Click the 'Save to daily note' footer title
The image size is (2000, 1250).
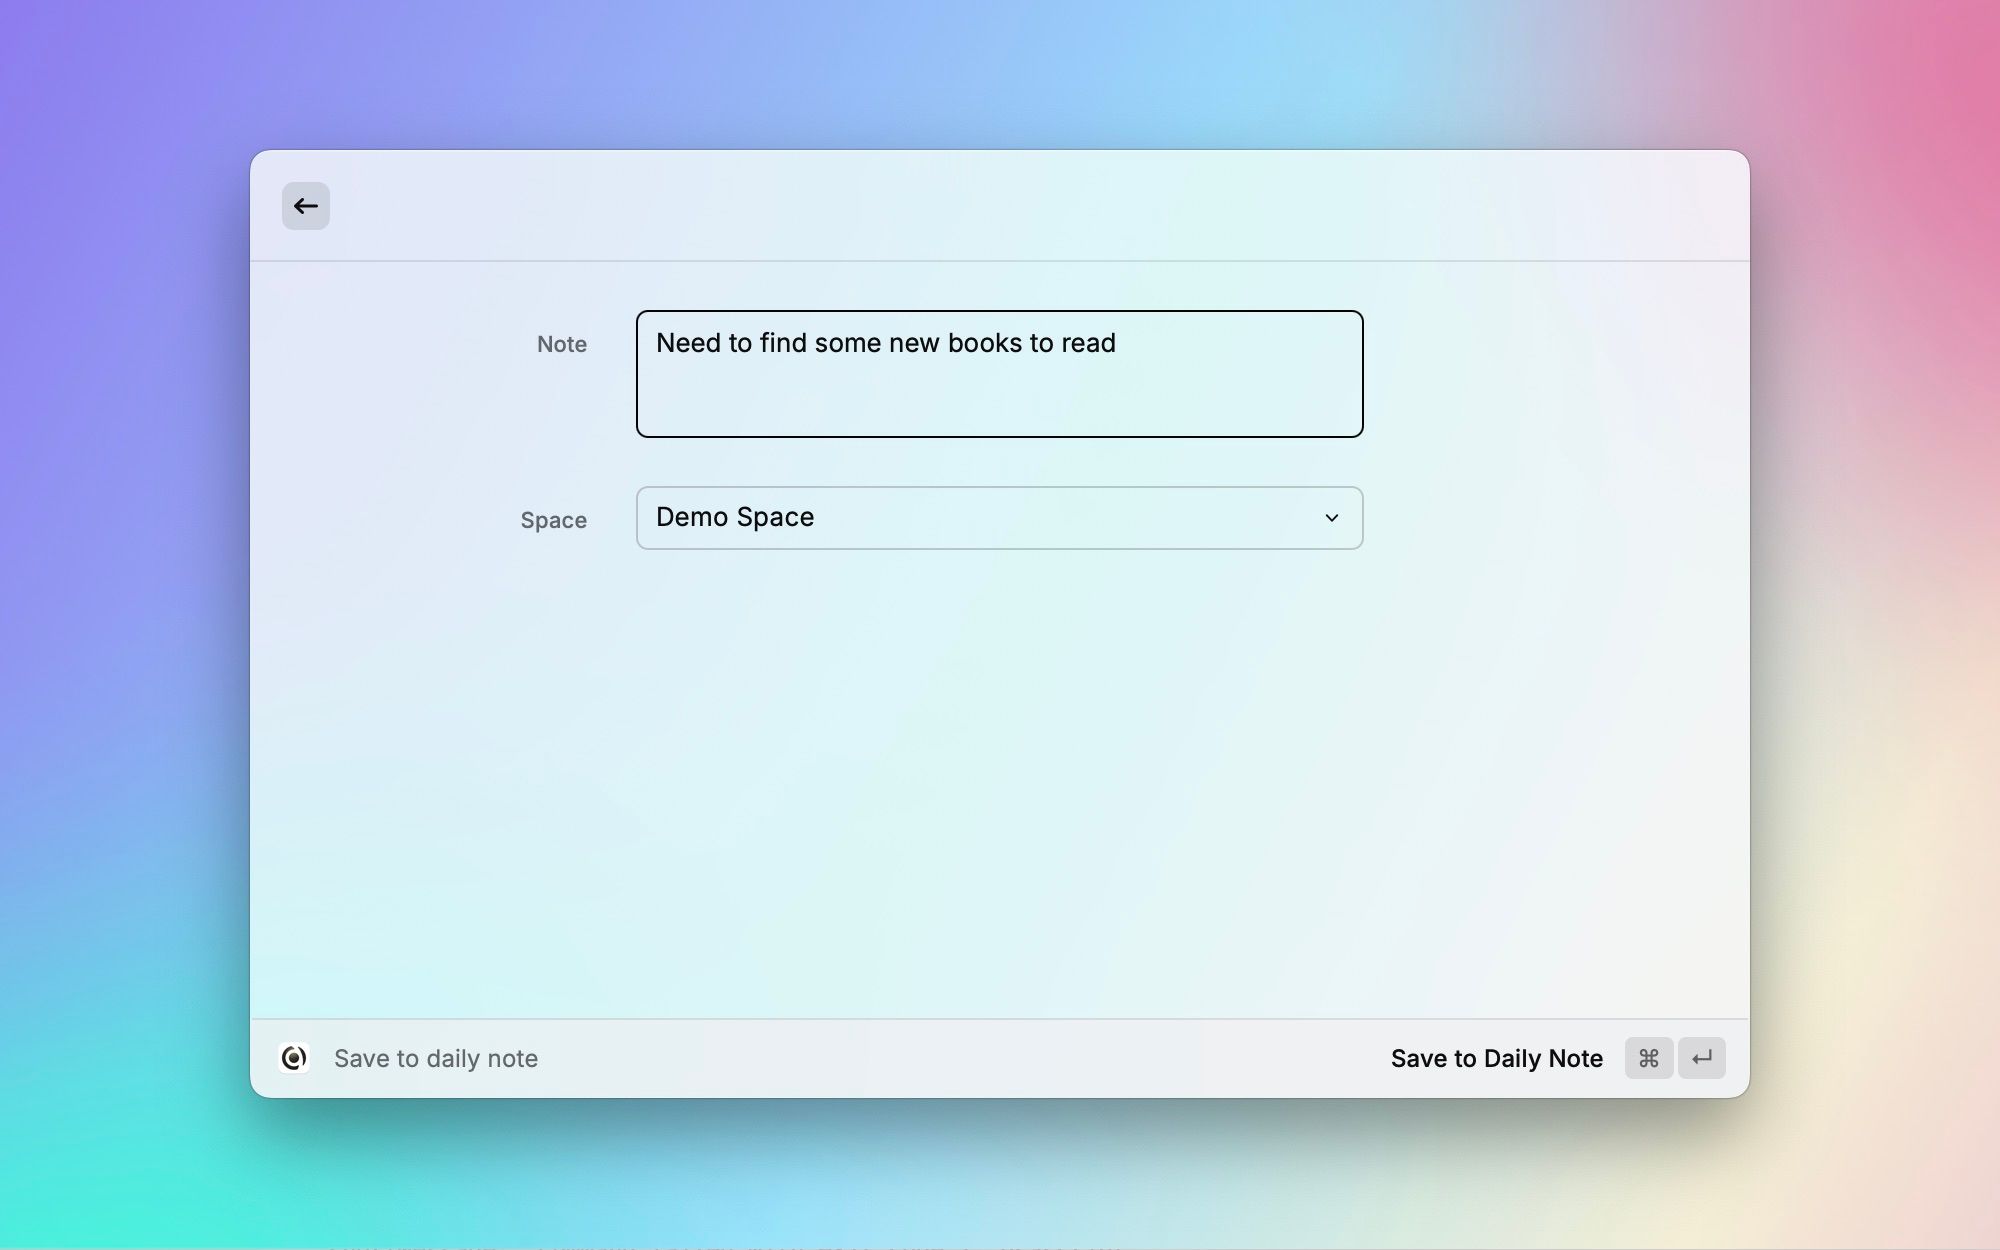[x=436, y=1058]
